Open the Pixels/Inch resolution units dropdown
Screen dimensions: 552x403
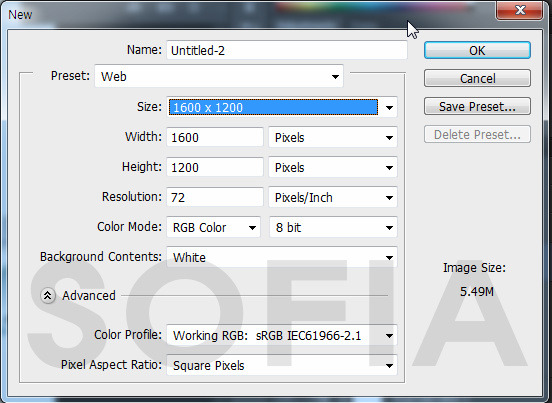click(333, 197)
